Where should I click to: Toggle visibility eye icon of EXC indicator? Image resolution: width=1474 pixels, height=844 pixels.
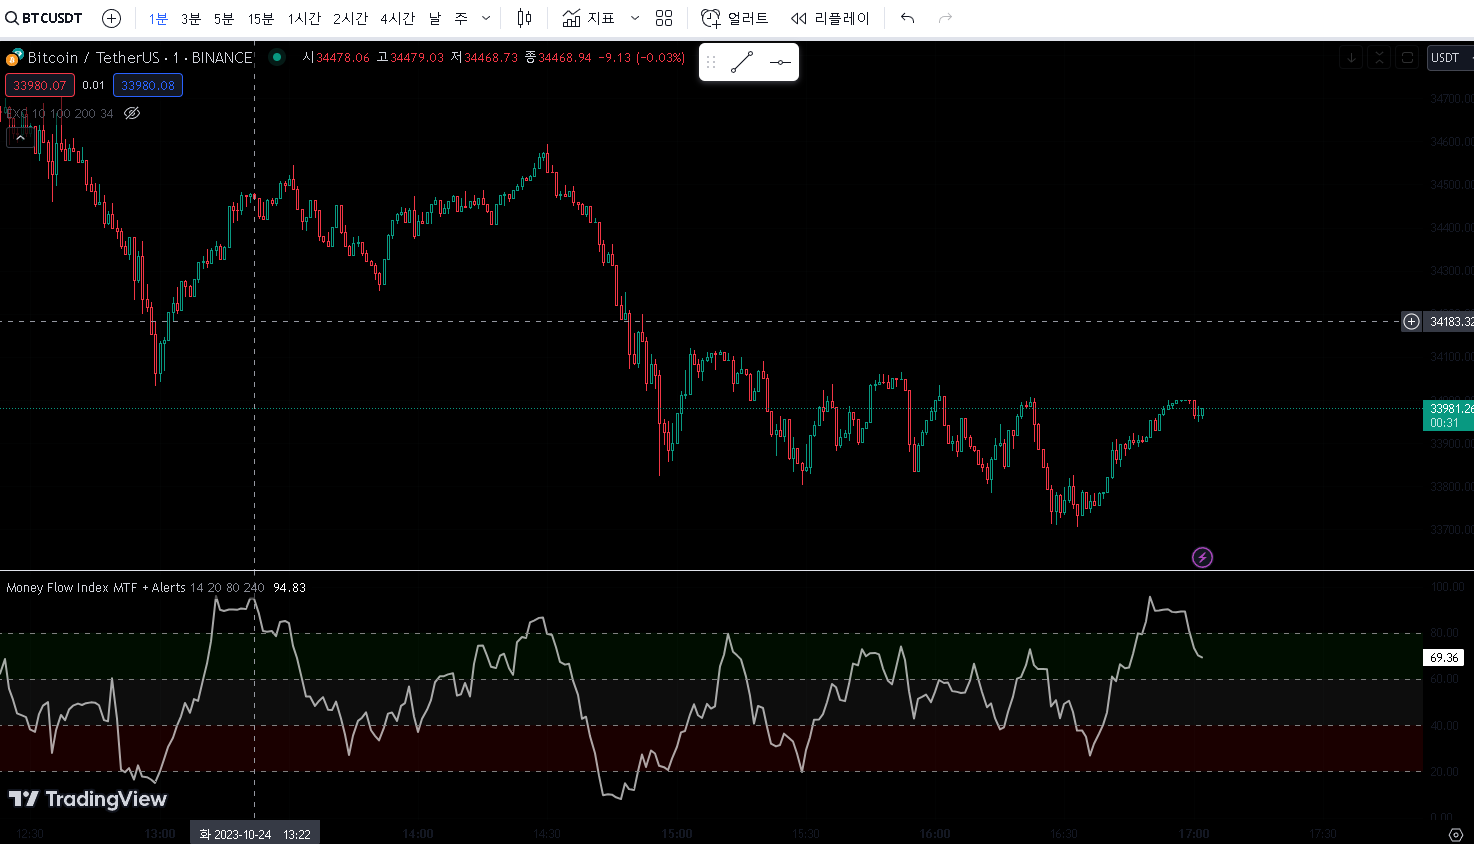pos(132,113)
